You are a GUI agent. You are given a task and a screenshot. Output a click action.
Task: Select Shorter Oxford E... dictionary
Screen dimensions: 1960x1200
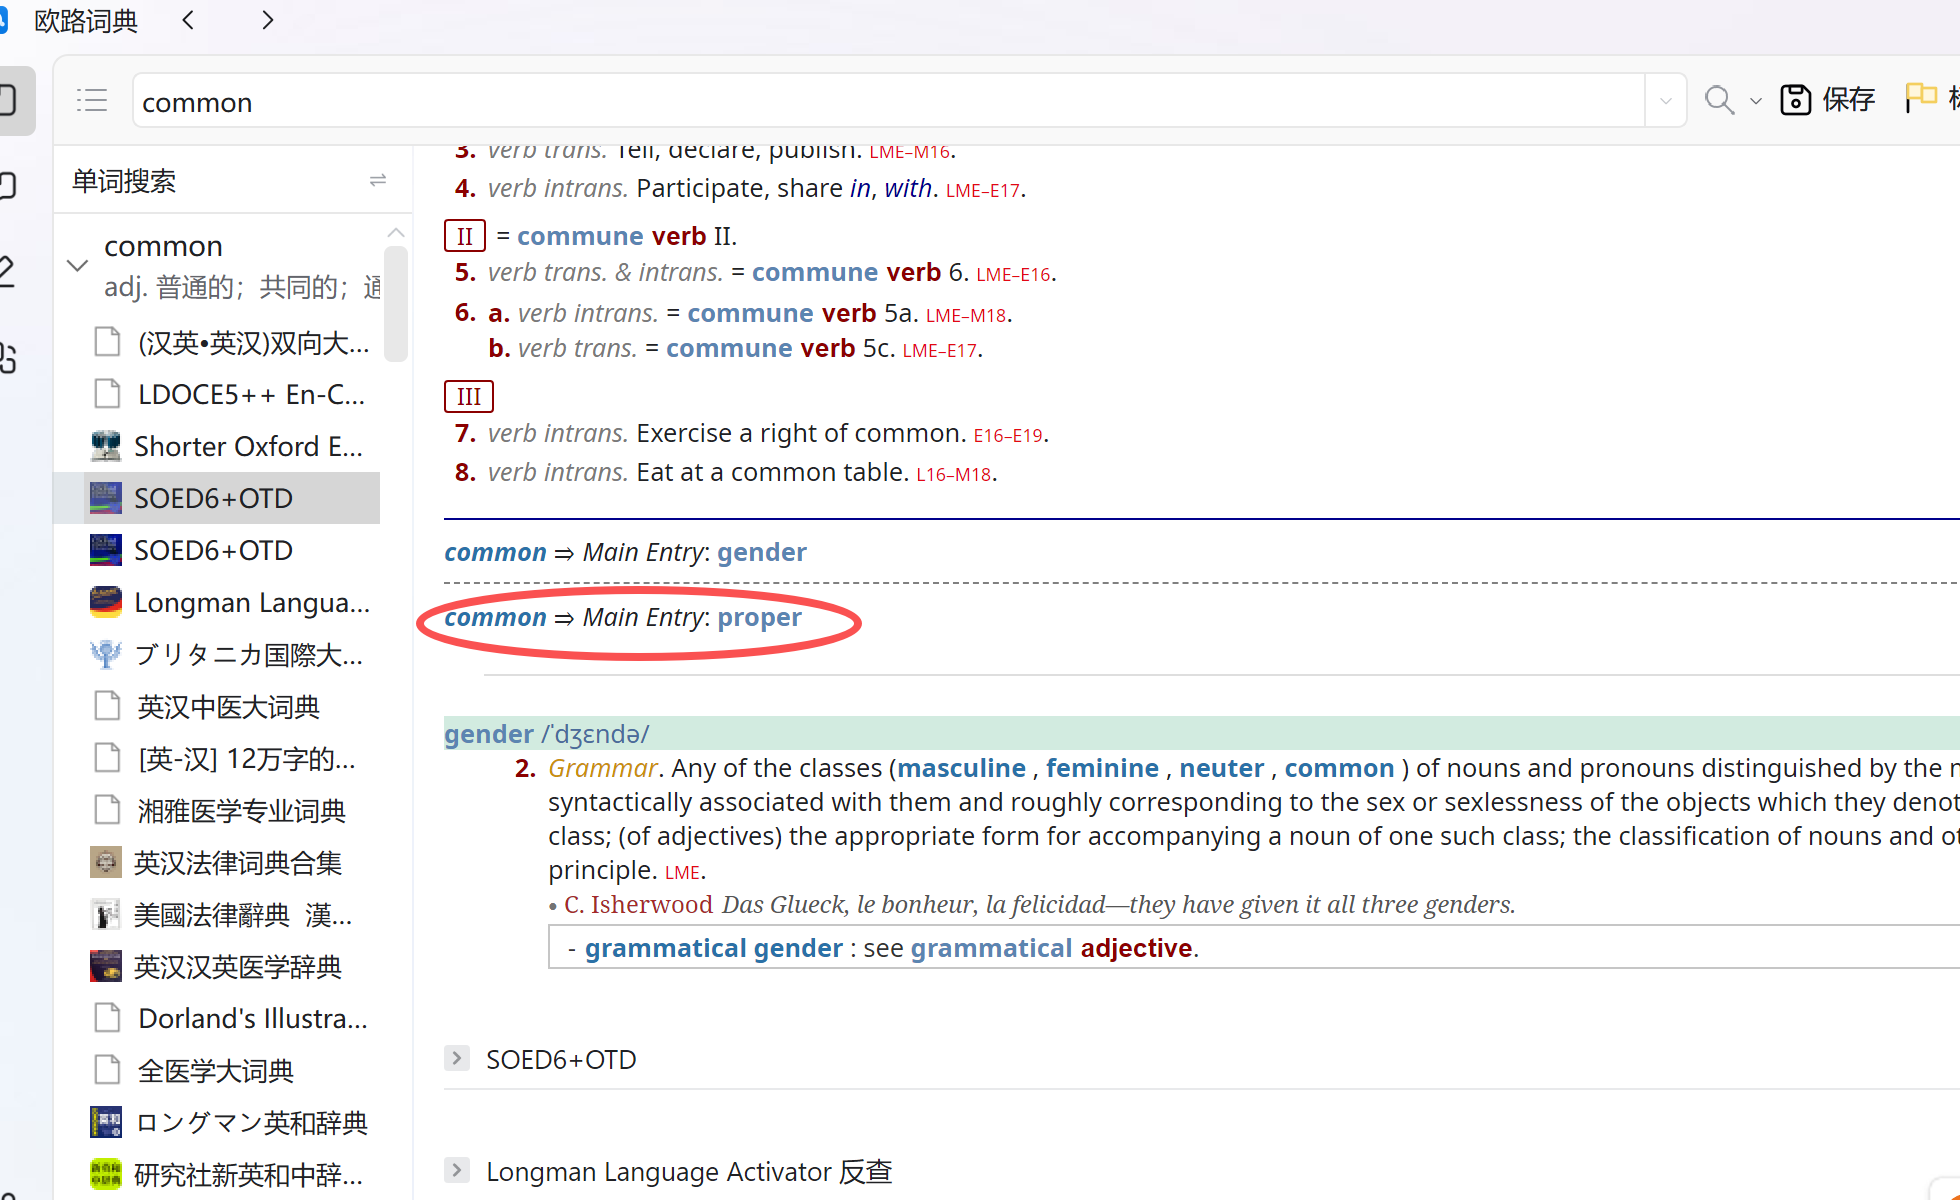[248, 446]
